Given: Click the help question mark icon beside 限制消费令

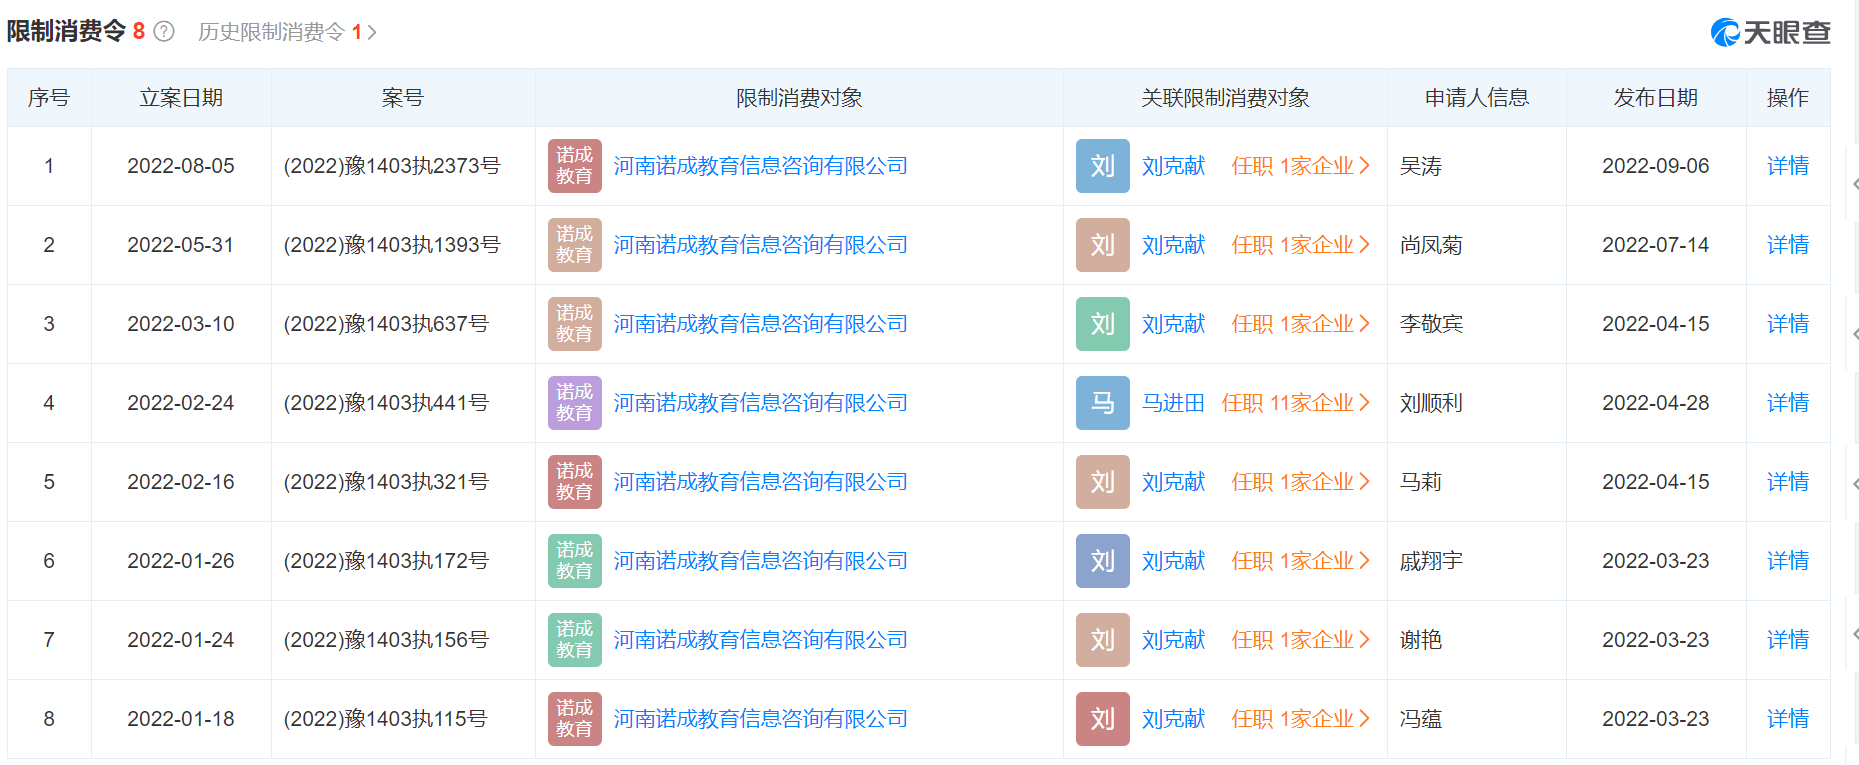Looking at the screenshot, I should pyautogui.click(x=164, y=32).
